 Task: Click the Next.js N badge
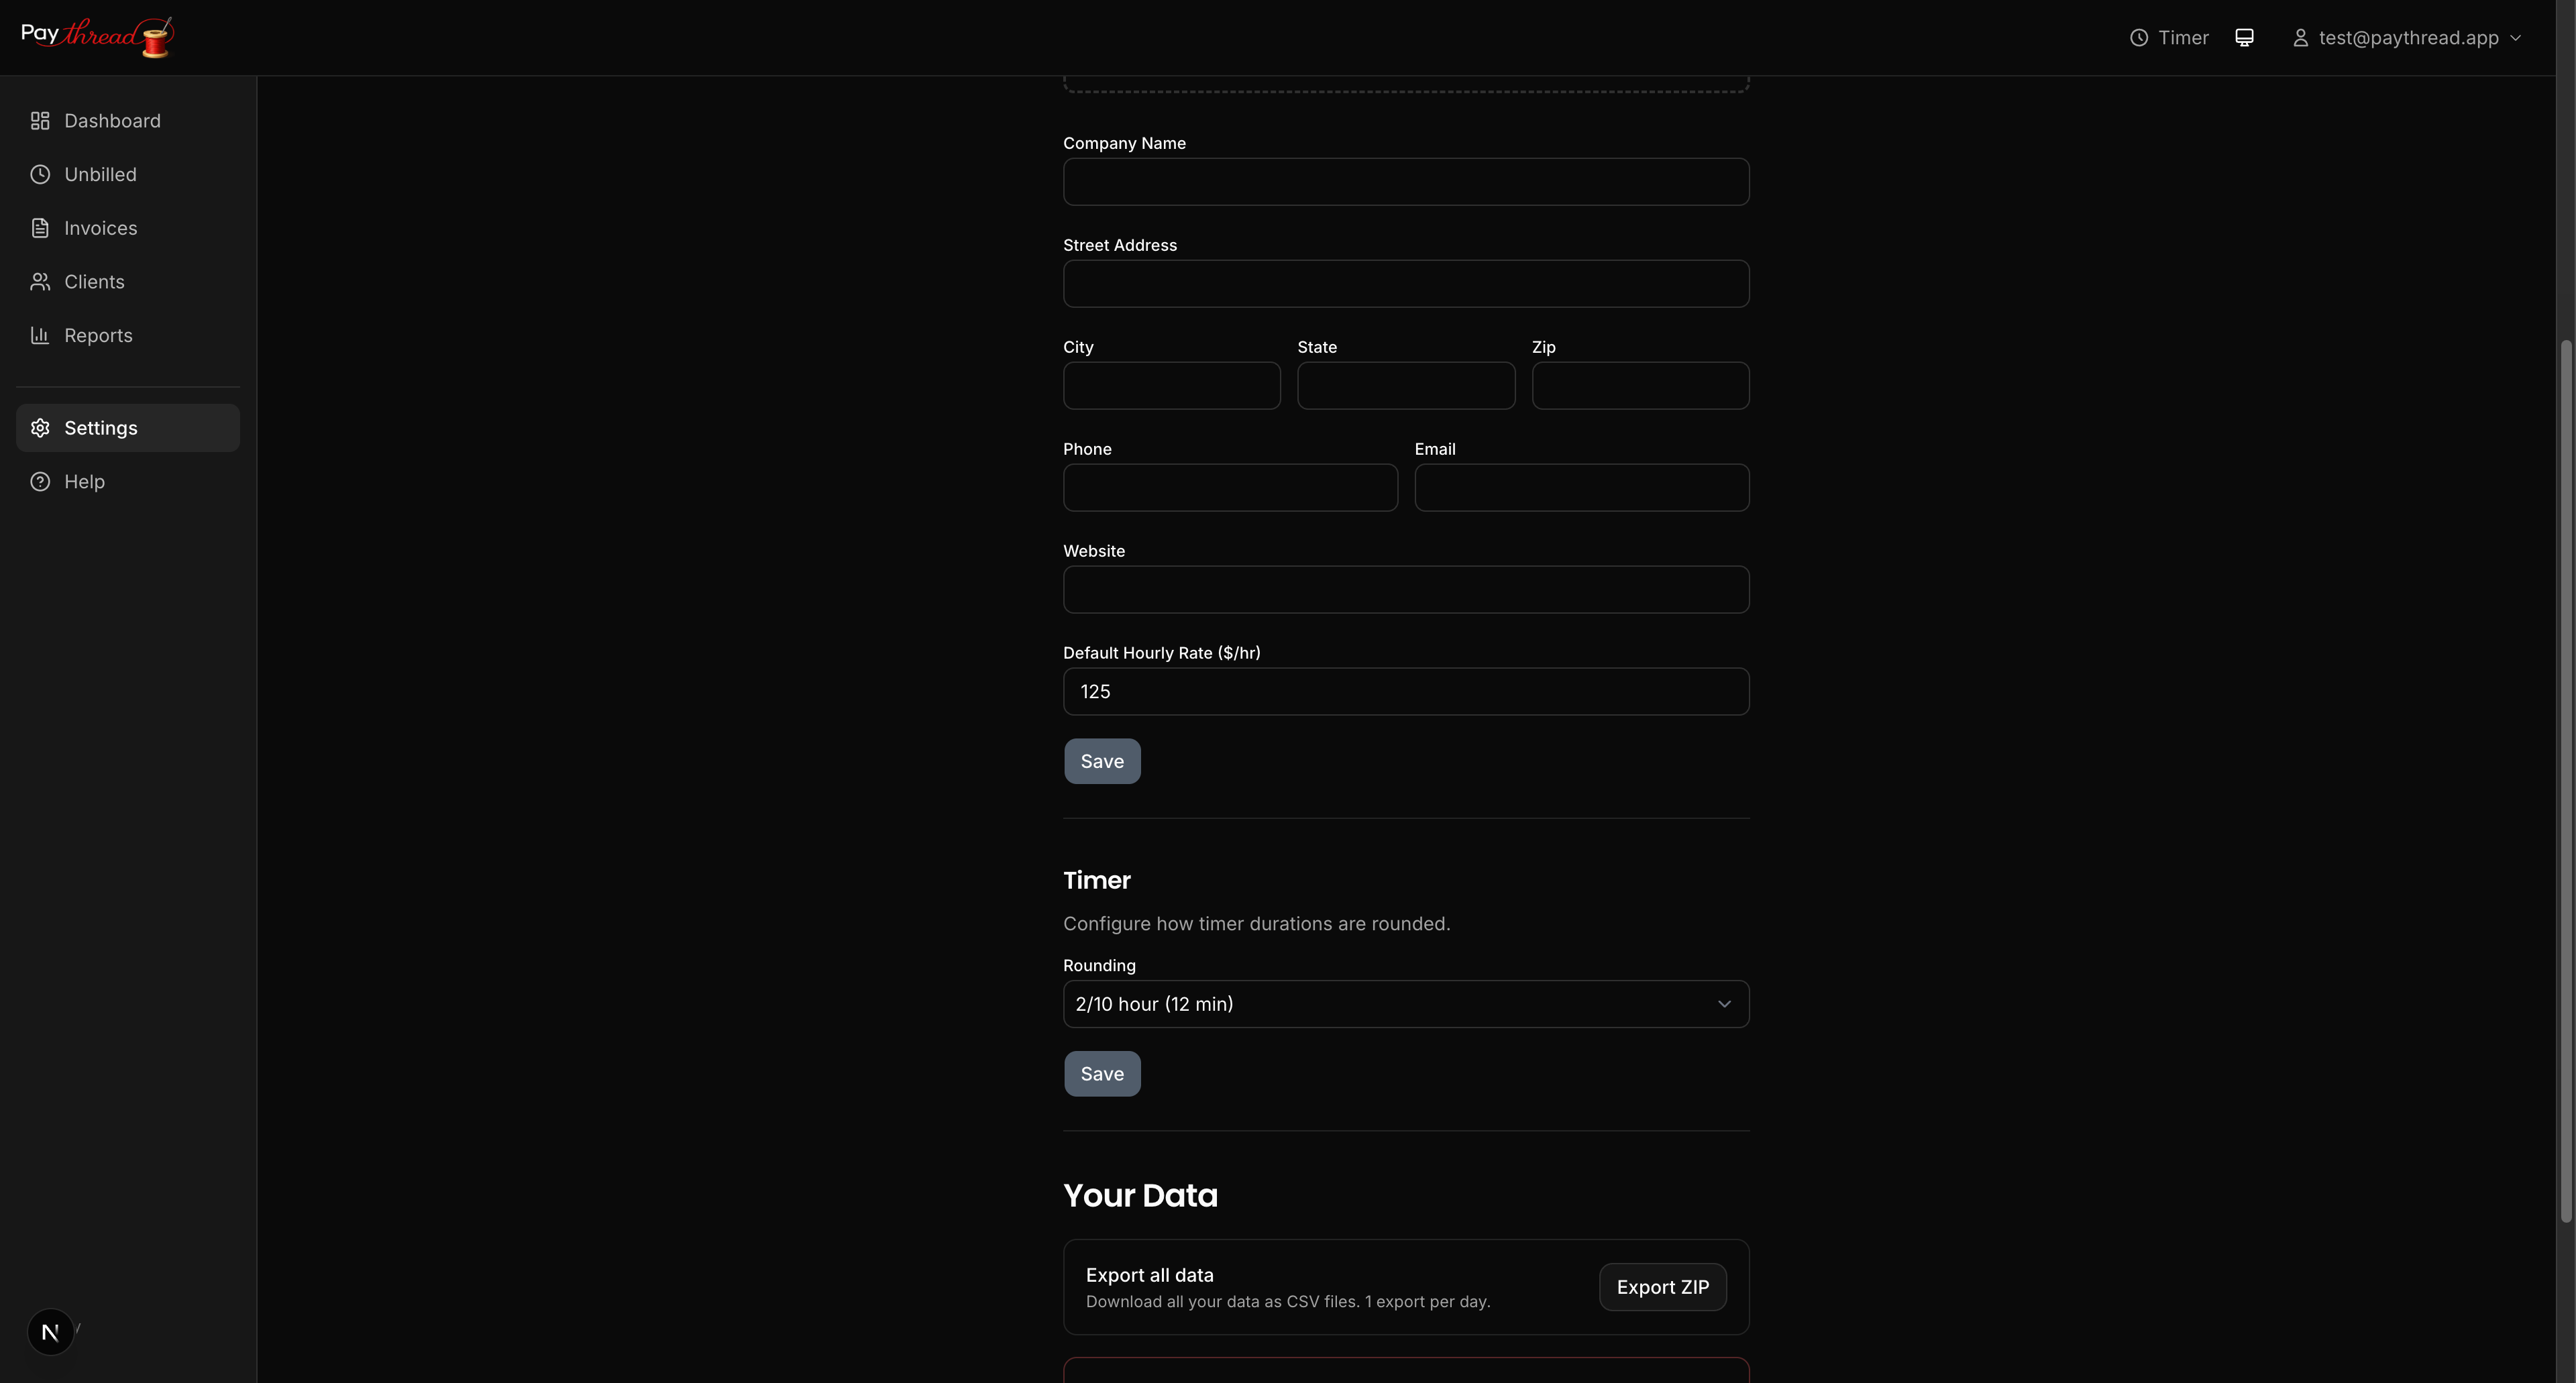pos(50,1331)
